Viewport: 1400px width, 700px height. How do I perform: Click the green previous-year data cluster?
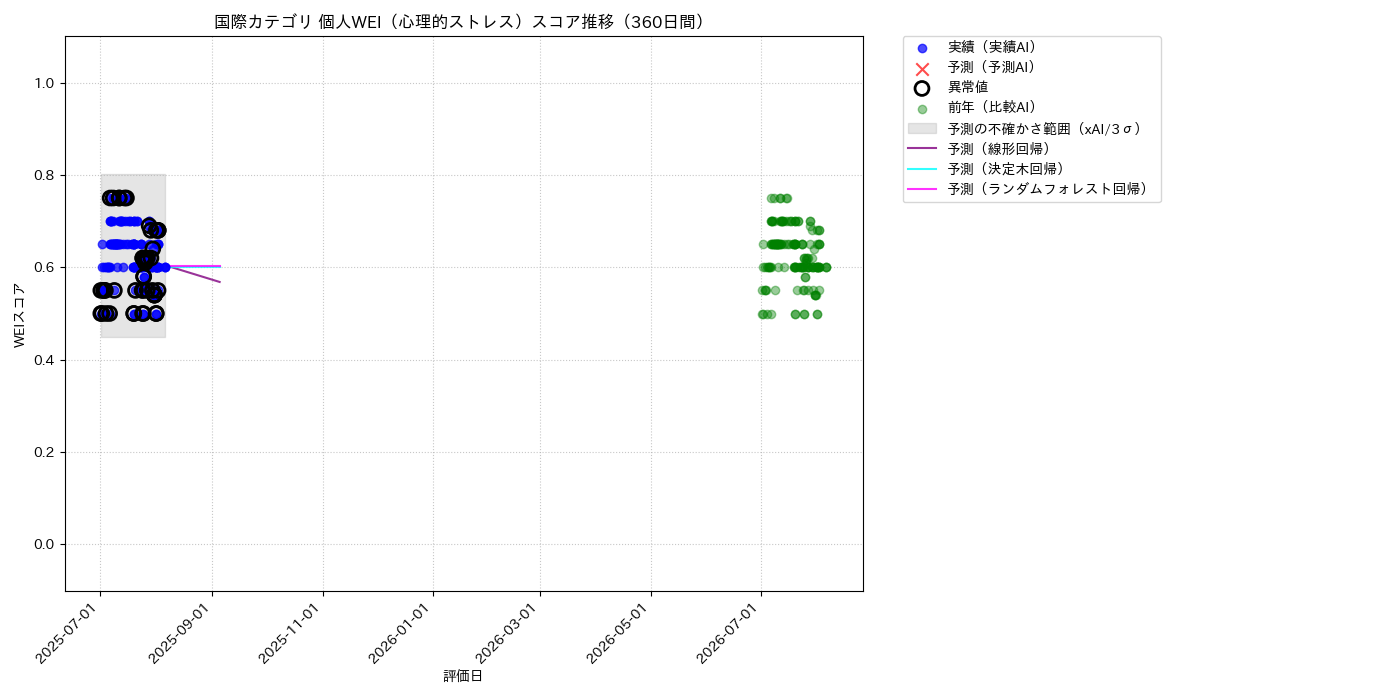pos(794,256)
